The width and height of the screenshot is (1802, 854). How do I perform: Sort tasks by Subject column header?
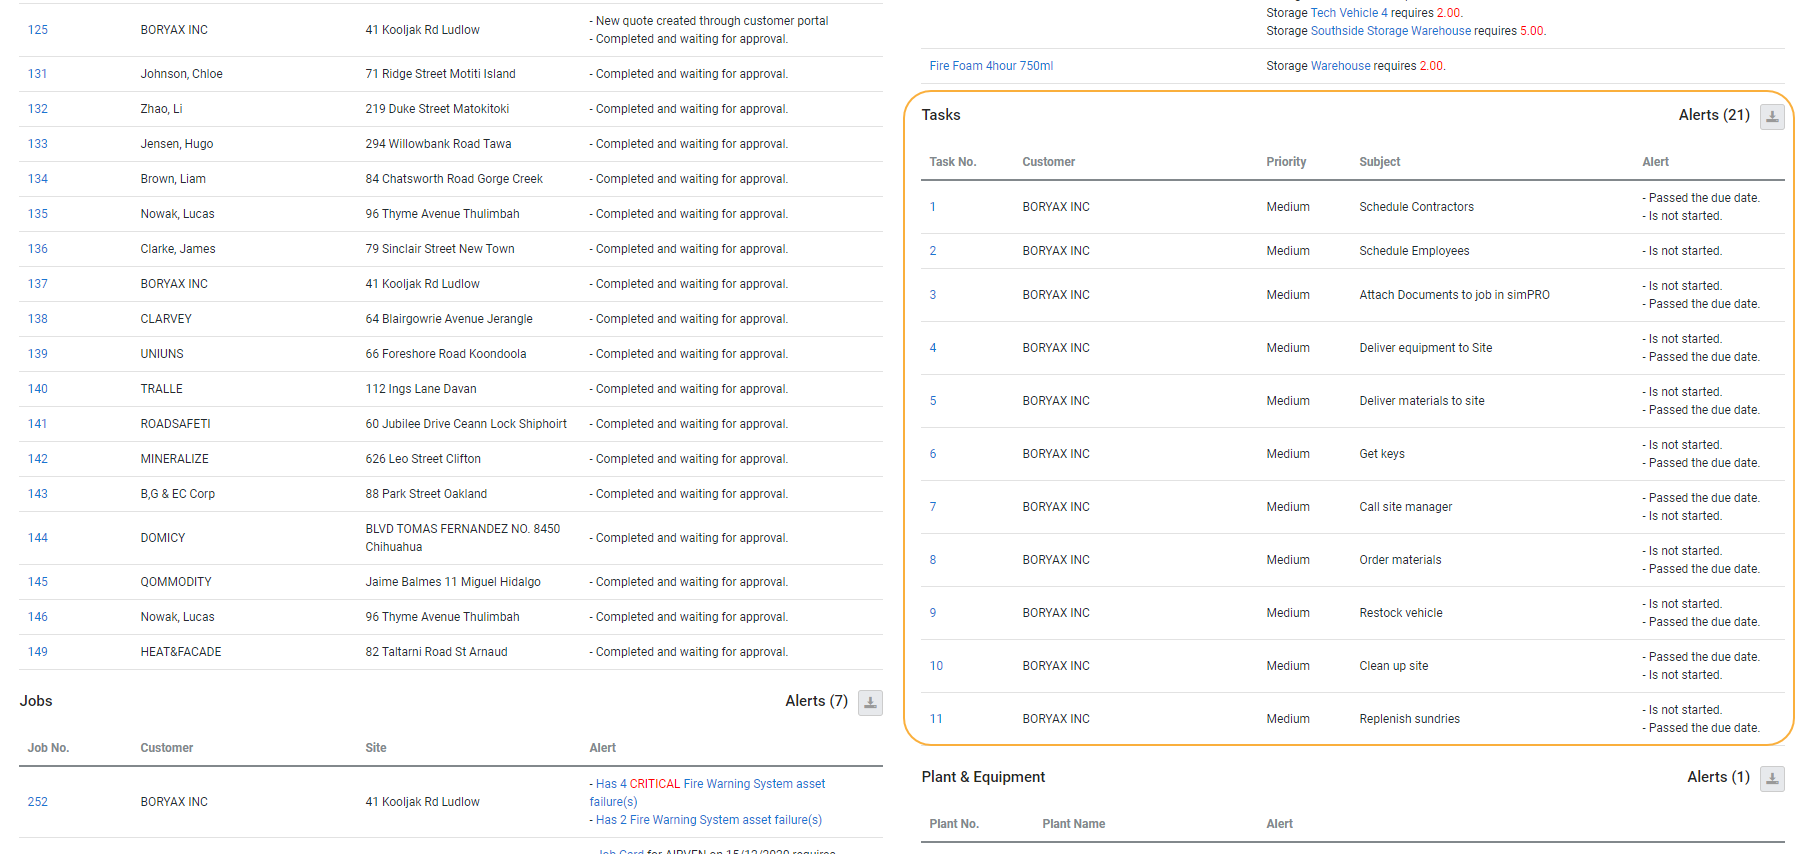(1379, 162)
